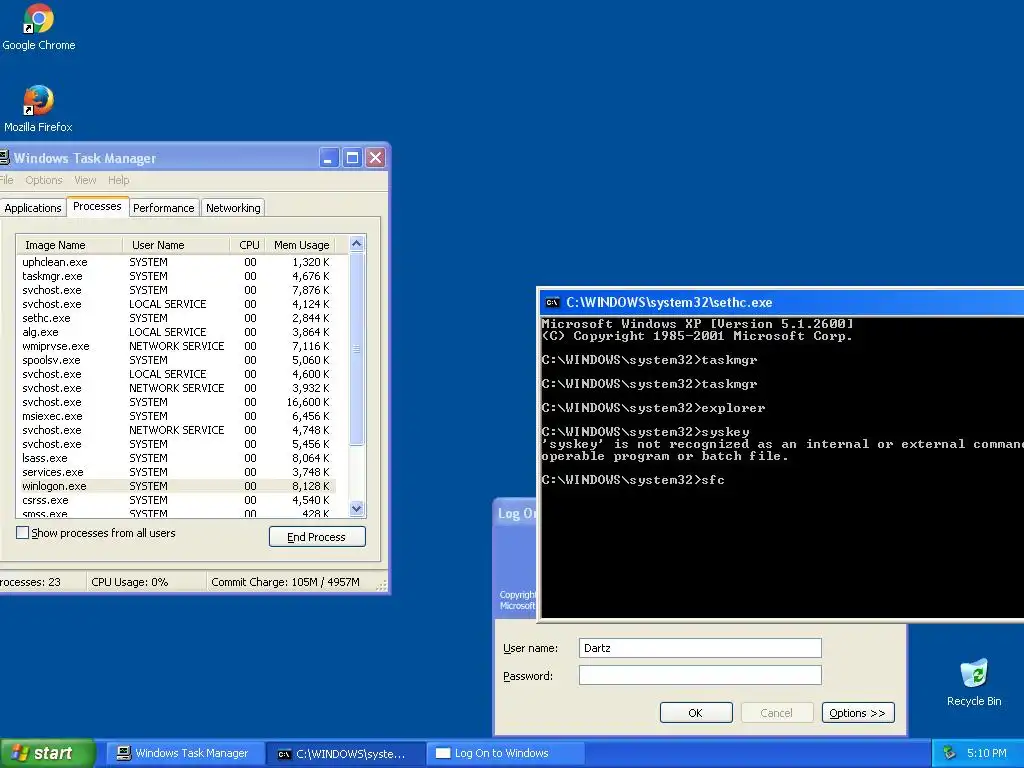Sort processes by User Name column

click(176, 245)
